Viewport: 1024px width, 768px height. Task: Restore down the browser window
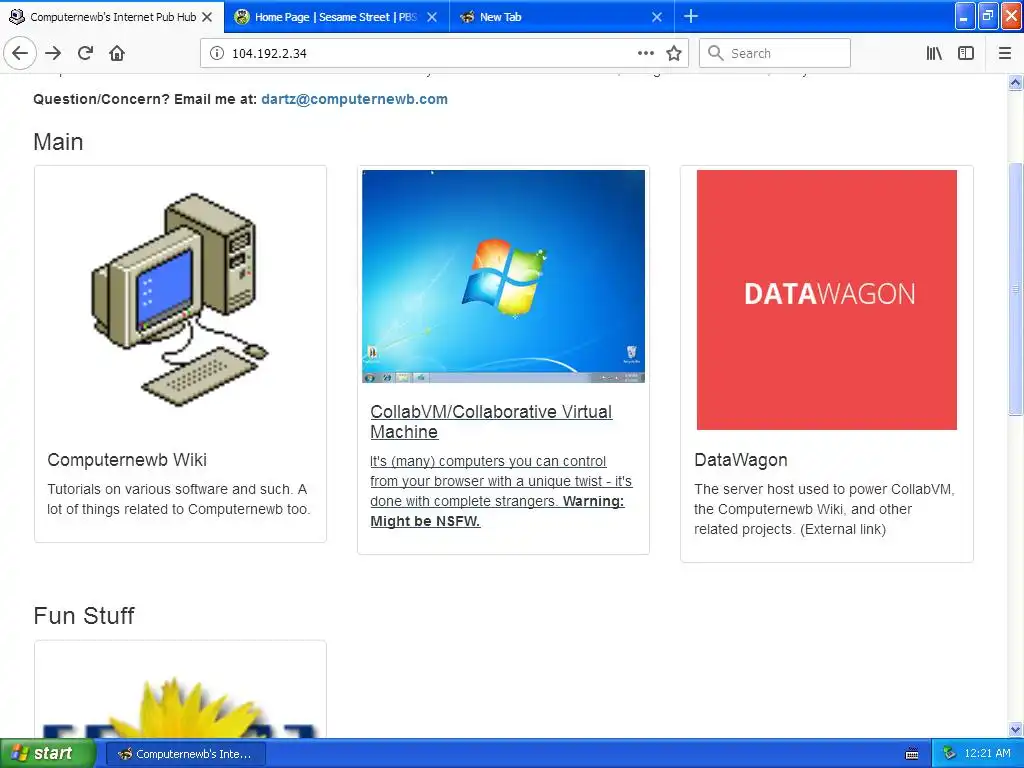pyautogui.click(x=987, y=16)
